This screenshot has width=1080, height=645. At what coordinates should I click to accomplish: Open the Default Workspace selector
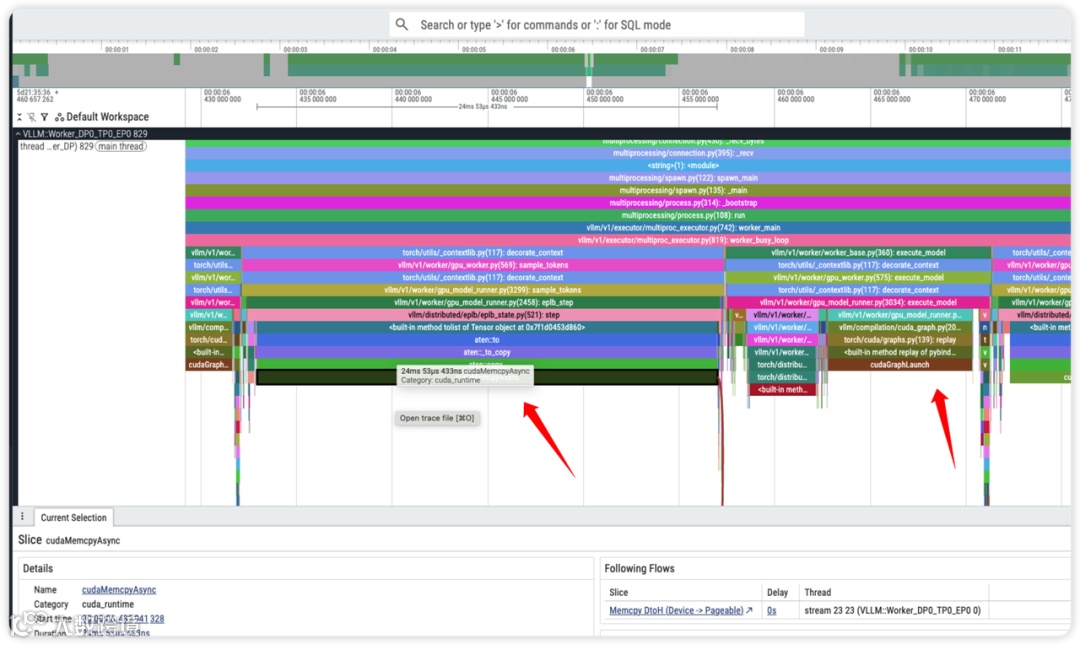point(102,117)
